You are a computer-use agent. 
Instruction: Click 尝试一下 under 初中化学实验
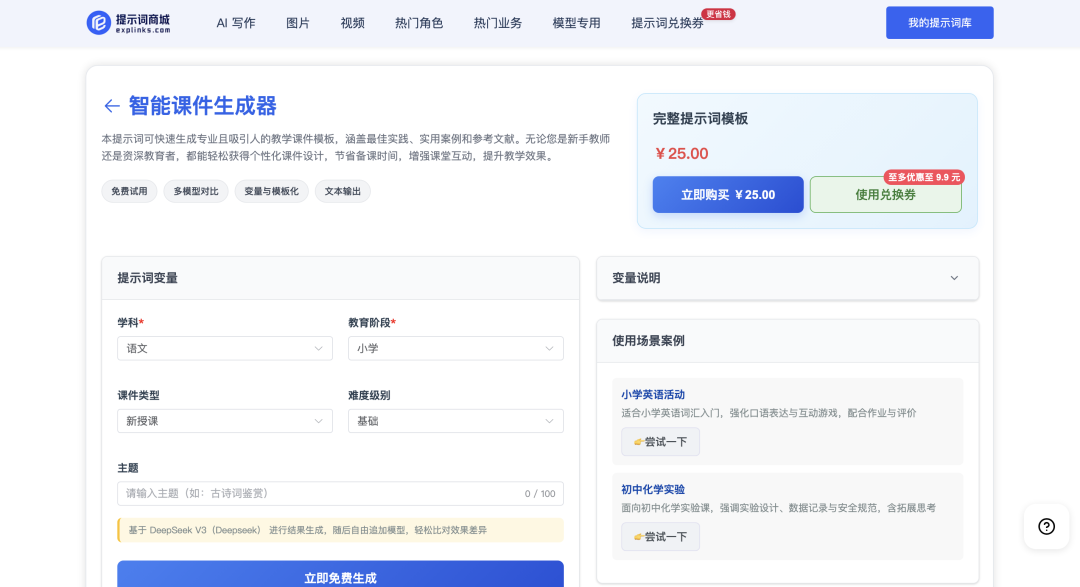(660, 537)
